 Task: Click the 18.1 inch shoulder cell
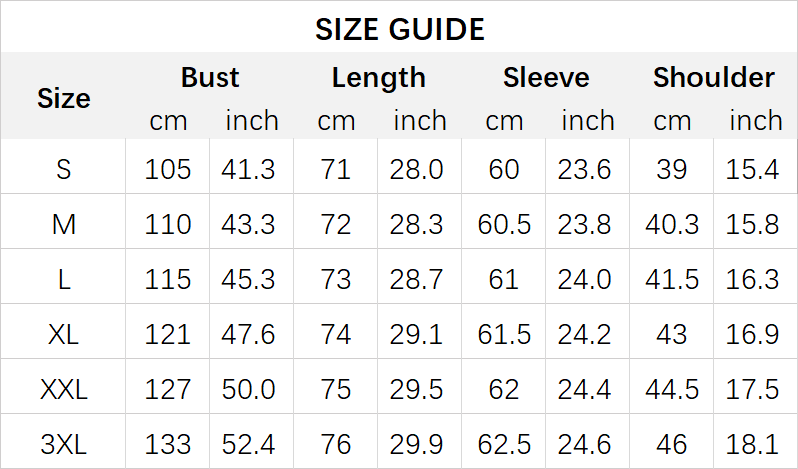753,443
